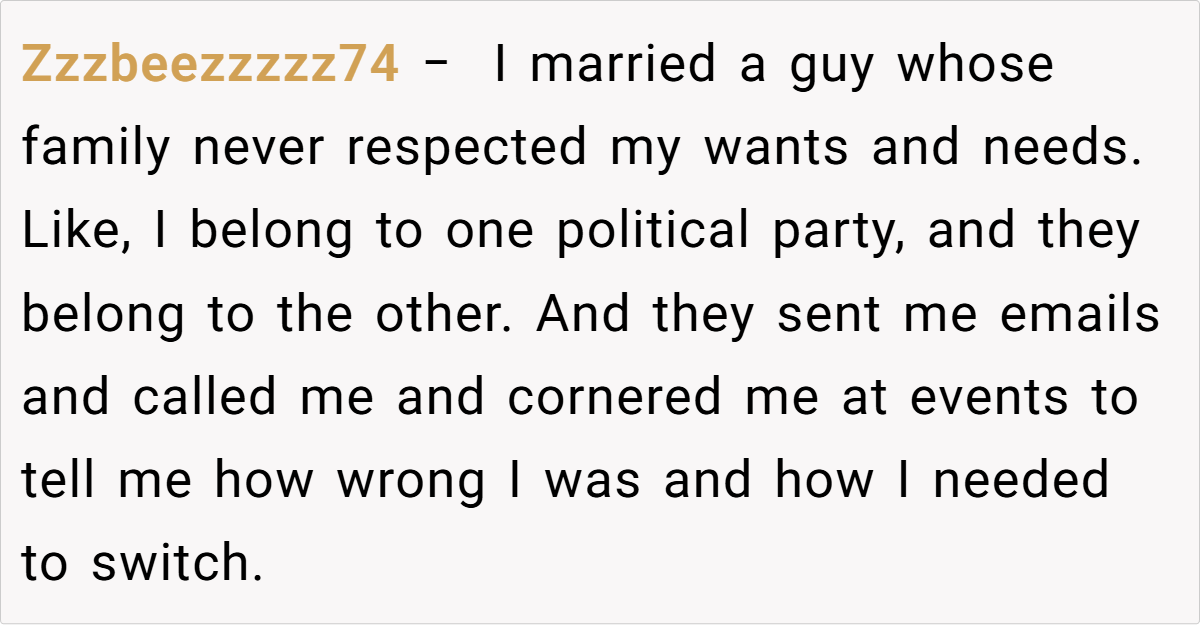Click the word "tell" starting sixth line
Image resolution: width=1200 pixels, height=625 pixels.
[60, 482]
